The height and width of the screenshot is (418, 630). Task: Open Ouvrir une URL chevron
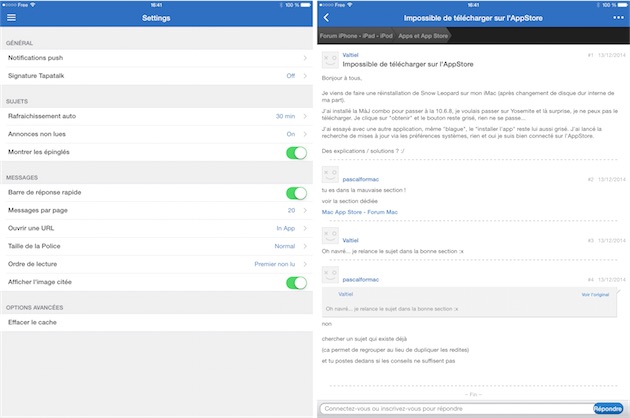click(x=305, y=228)
